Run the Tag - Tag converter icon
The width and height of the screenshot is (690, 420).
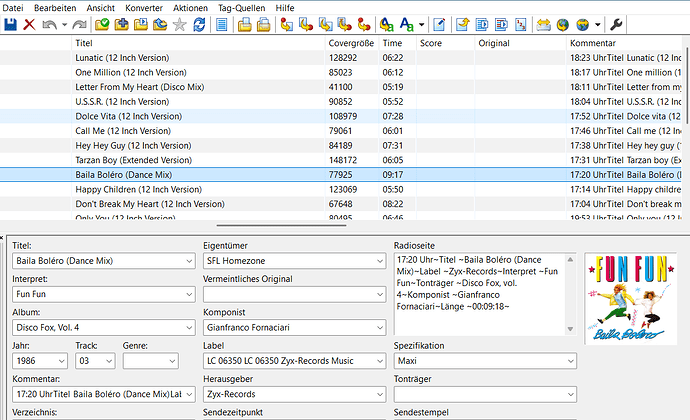364,25
